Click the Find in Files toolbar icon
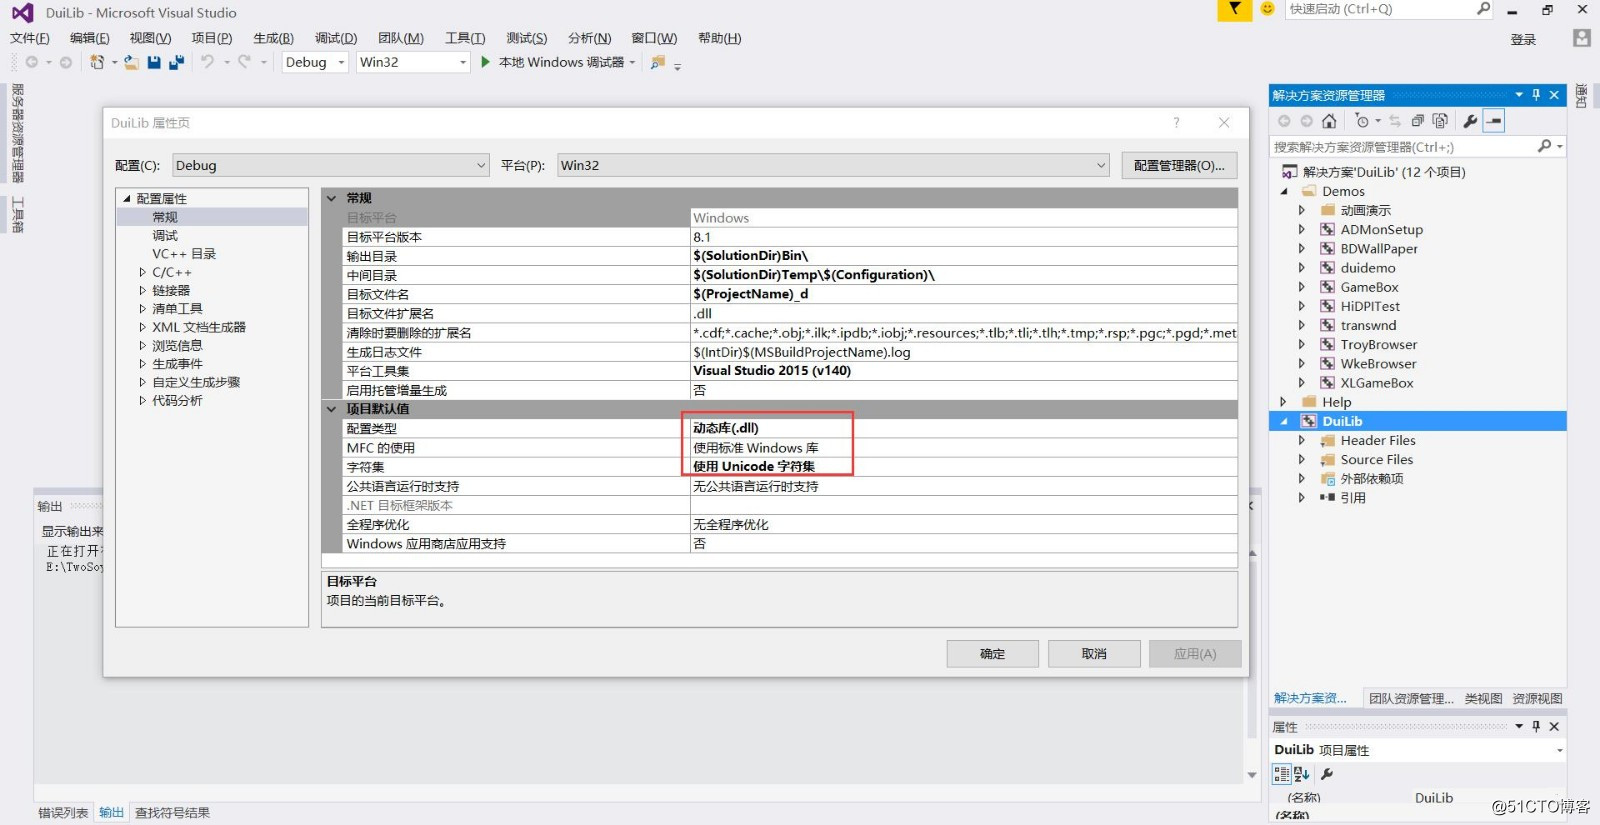Viewport: 1600px width, 825px height. pyautogui.click(x=657, y=62)
